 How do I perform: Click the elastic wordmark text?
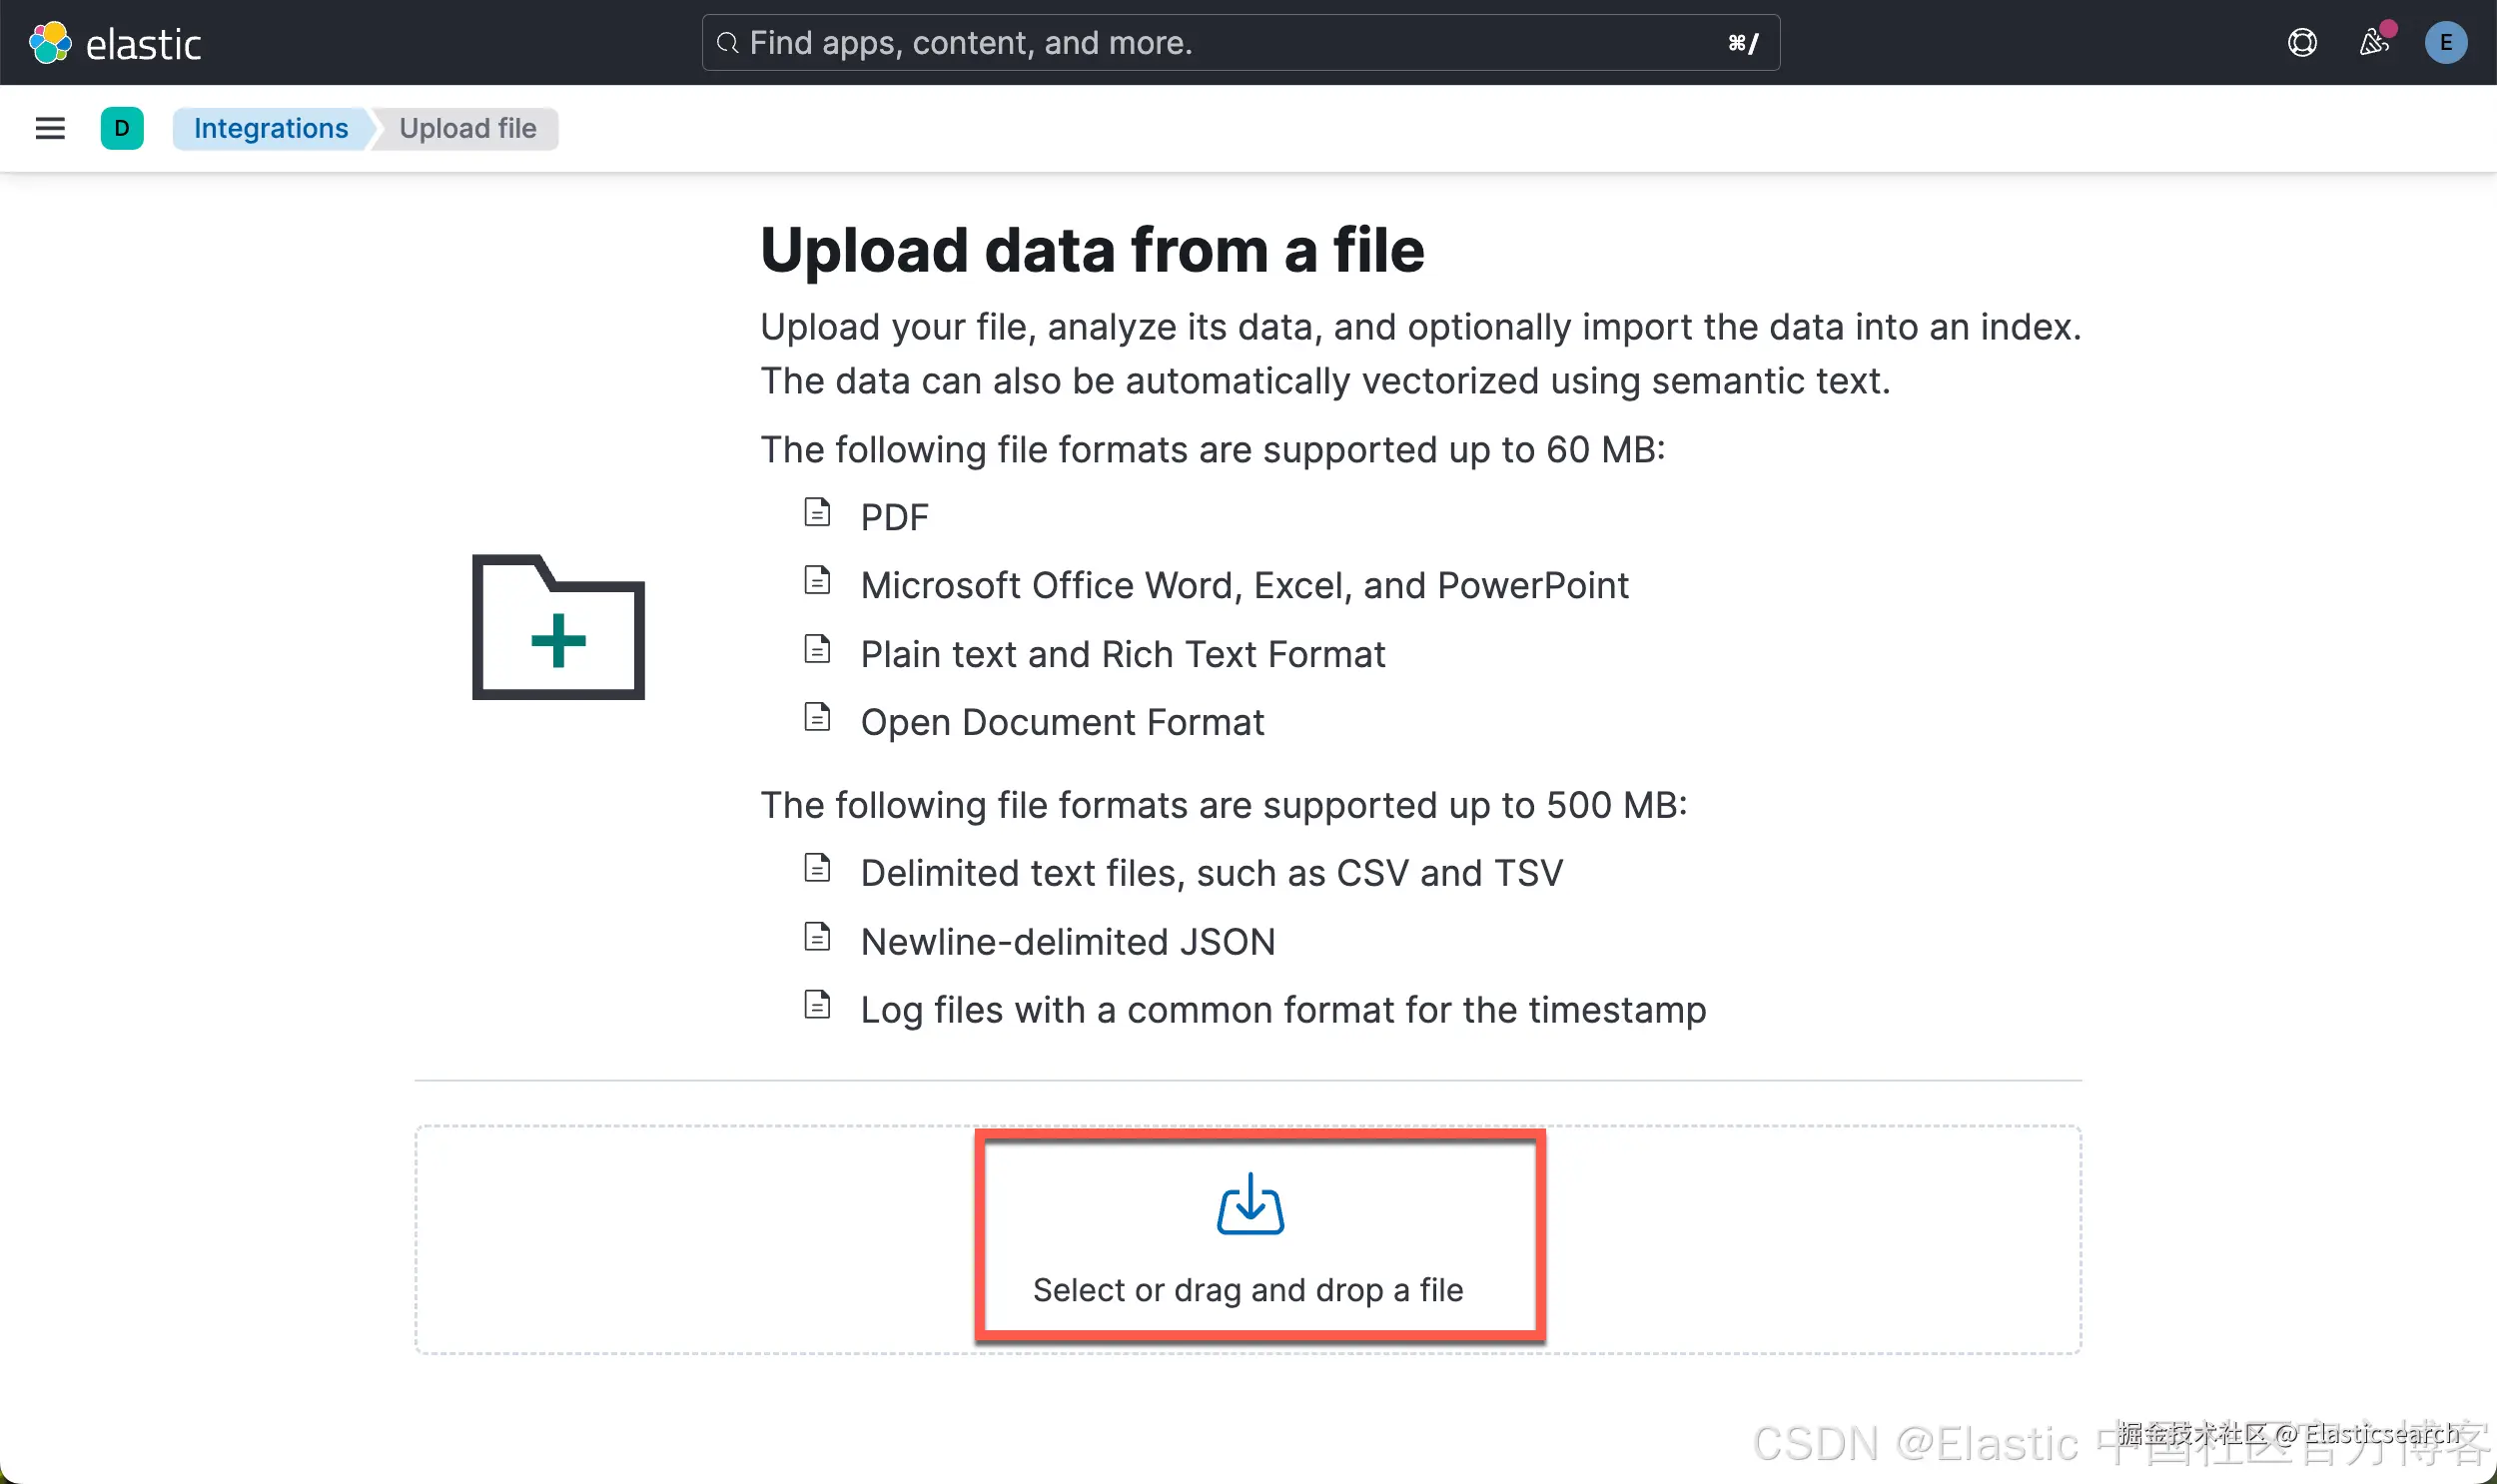tap(144, 45)
